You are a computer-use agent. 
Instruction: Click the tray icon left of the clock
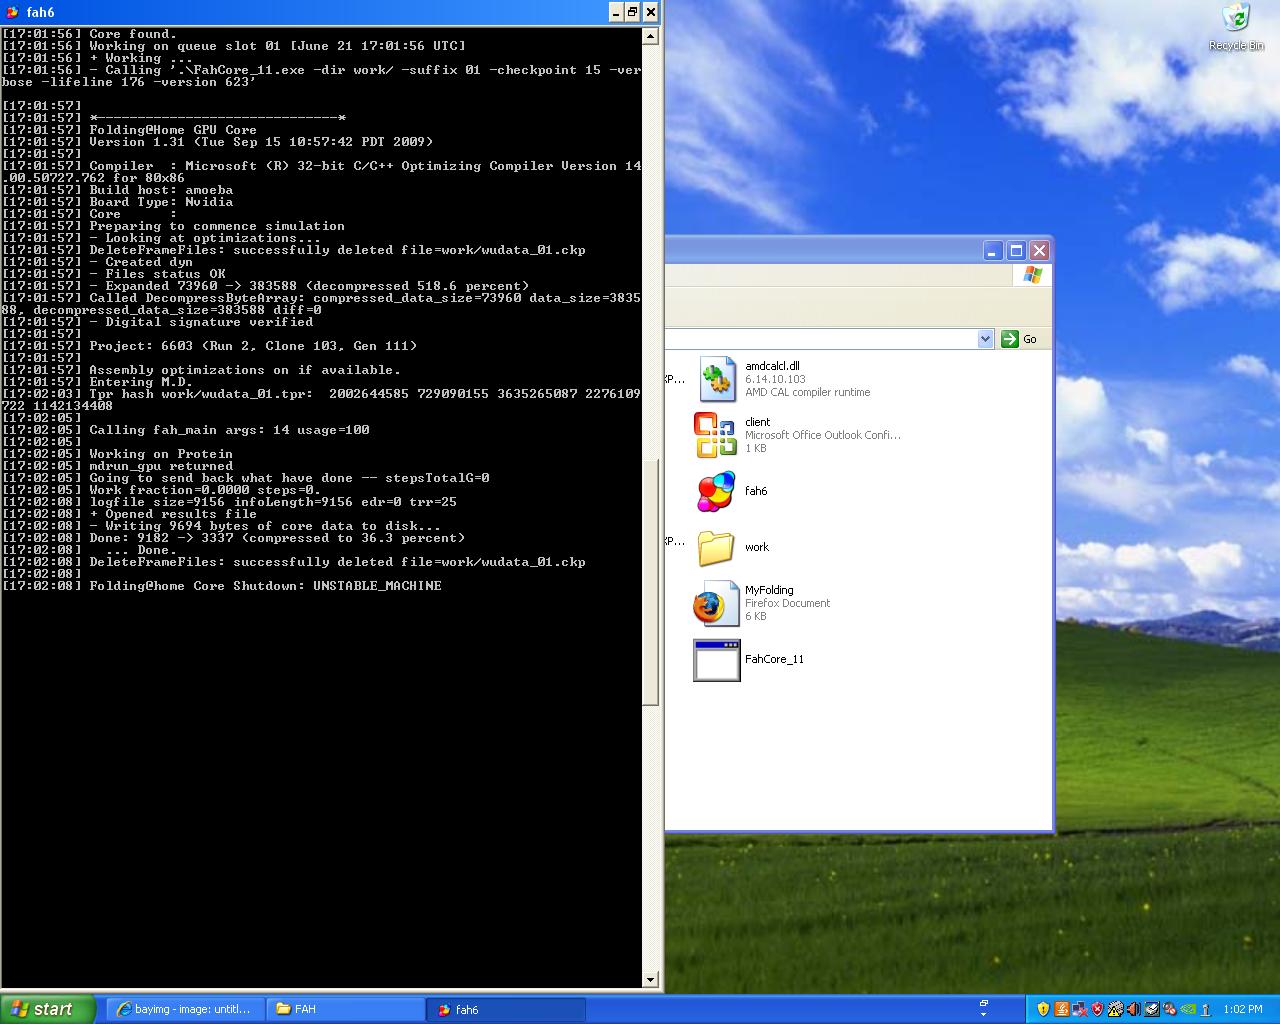(1205, 1009)
